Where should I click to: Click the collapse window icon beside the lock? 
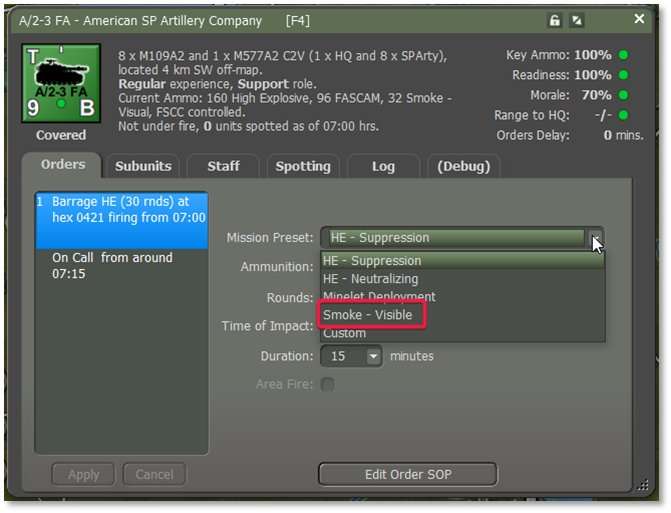tap(577, 21)
